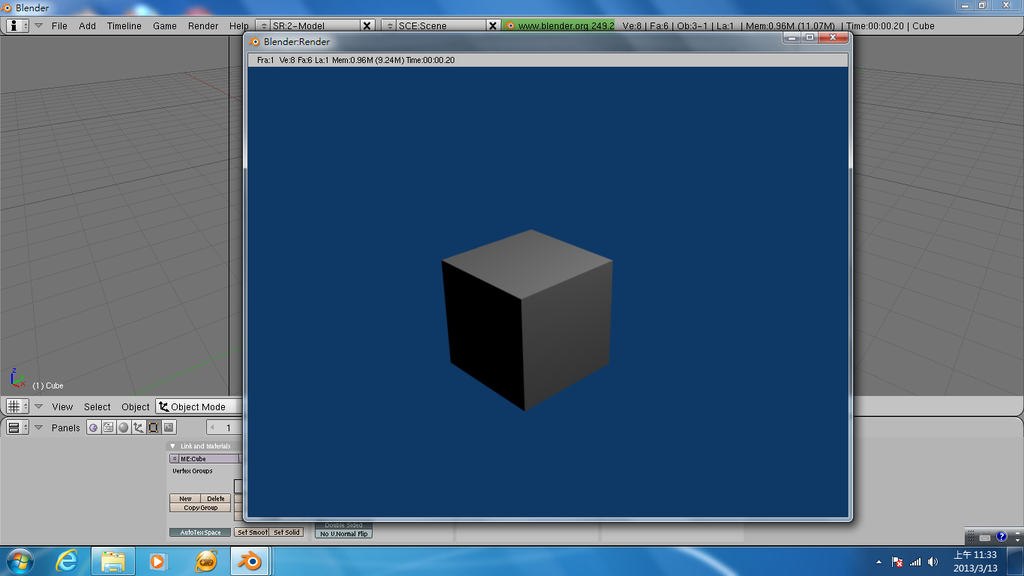Click the language bar help question mark
The width and height of the screenshot is (1024, 576).
coord(1002,537)
